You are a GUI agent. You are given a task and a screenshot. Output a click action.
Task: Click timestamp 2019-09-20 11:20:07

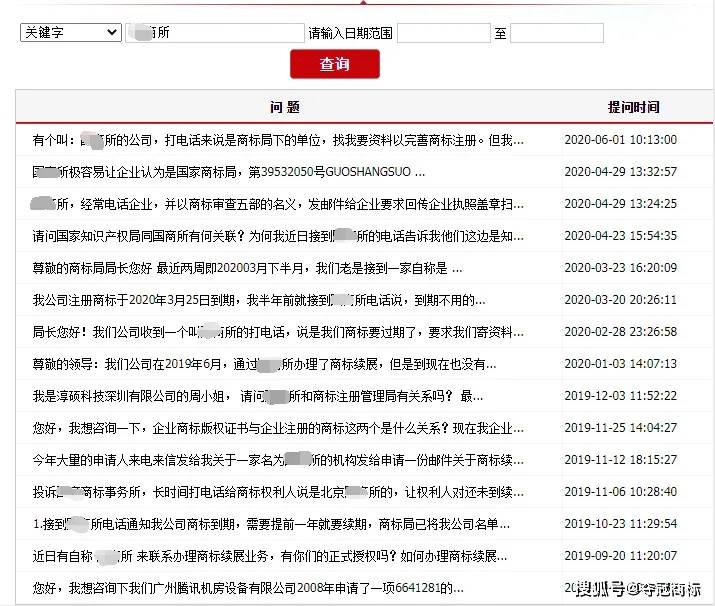[x=621, y=555]
